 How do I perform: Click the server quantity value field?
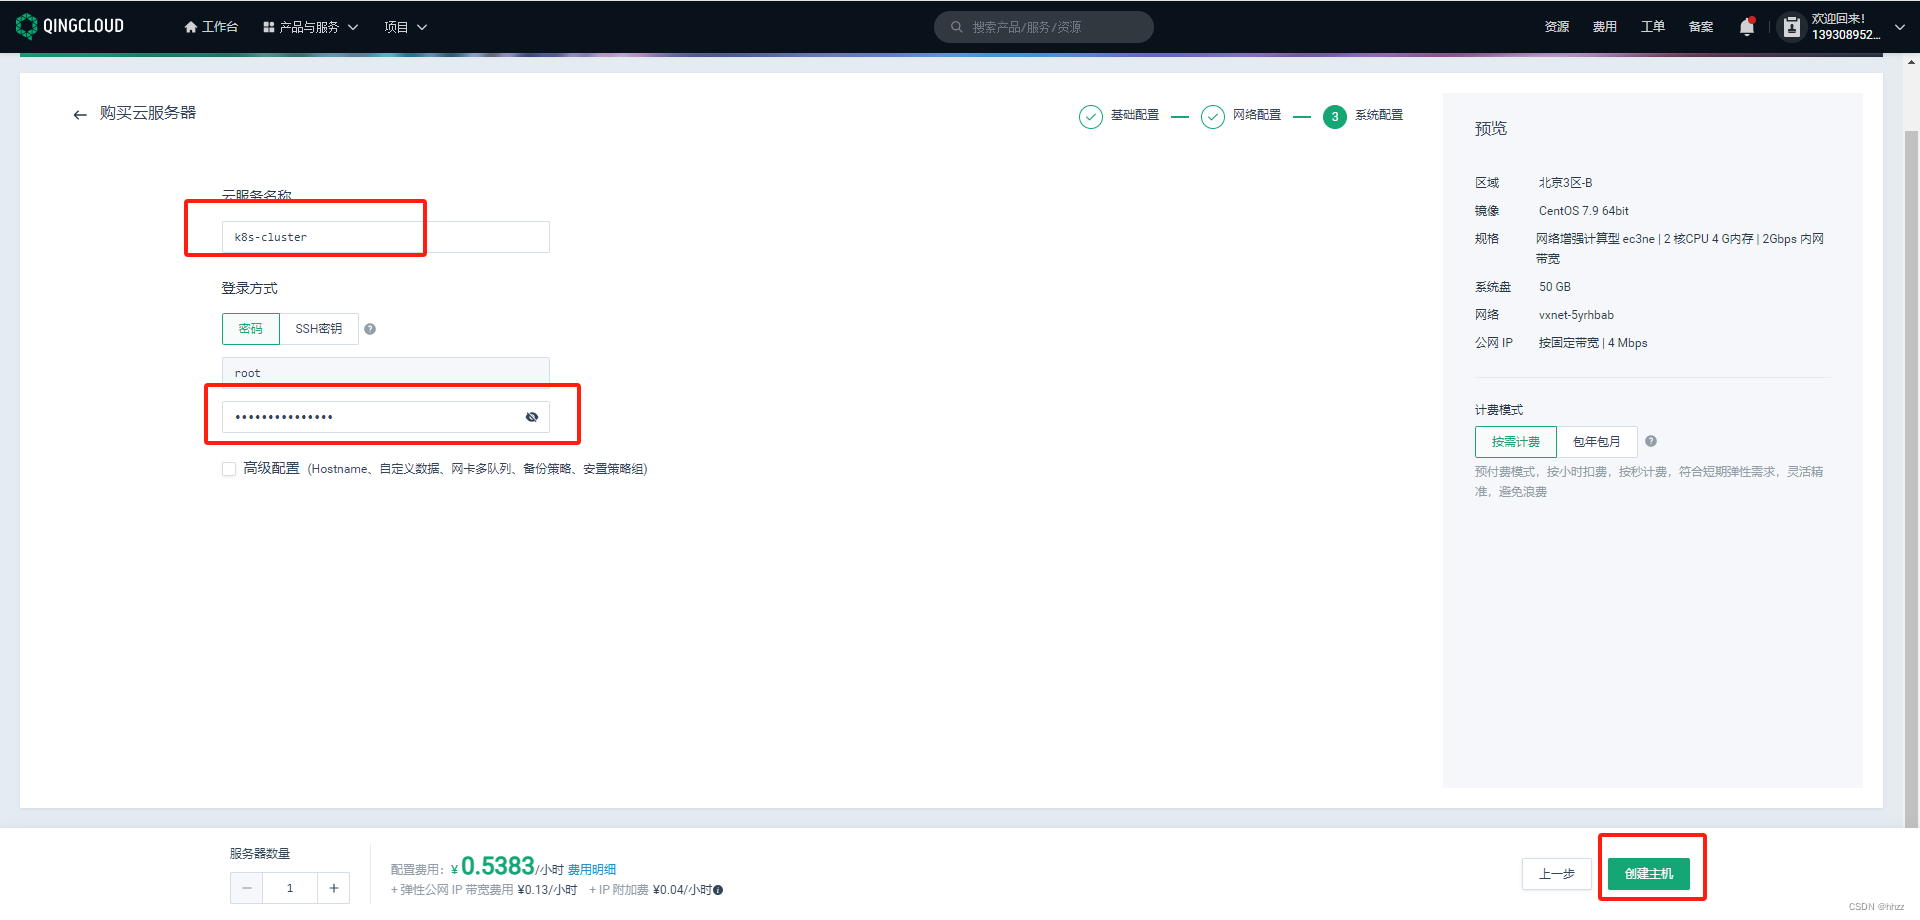pos(290,888)
